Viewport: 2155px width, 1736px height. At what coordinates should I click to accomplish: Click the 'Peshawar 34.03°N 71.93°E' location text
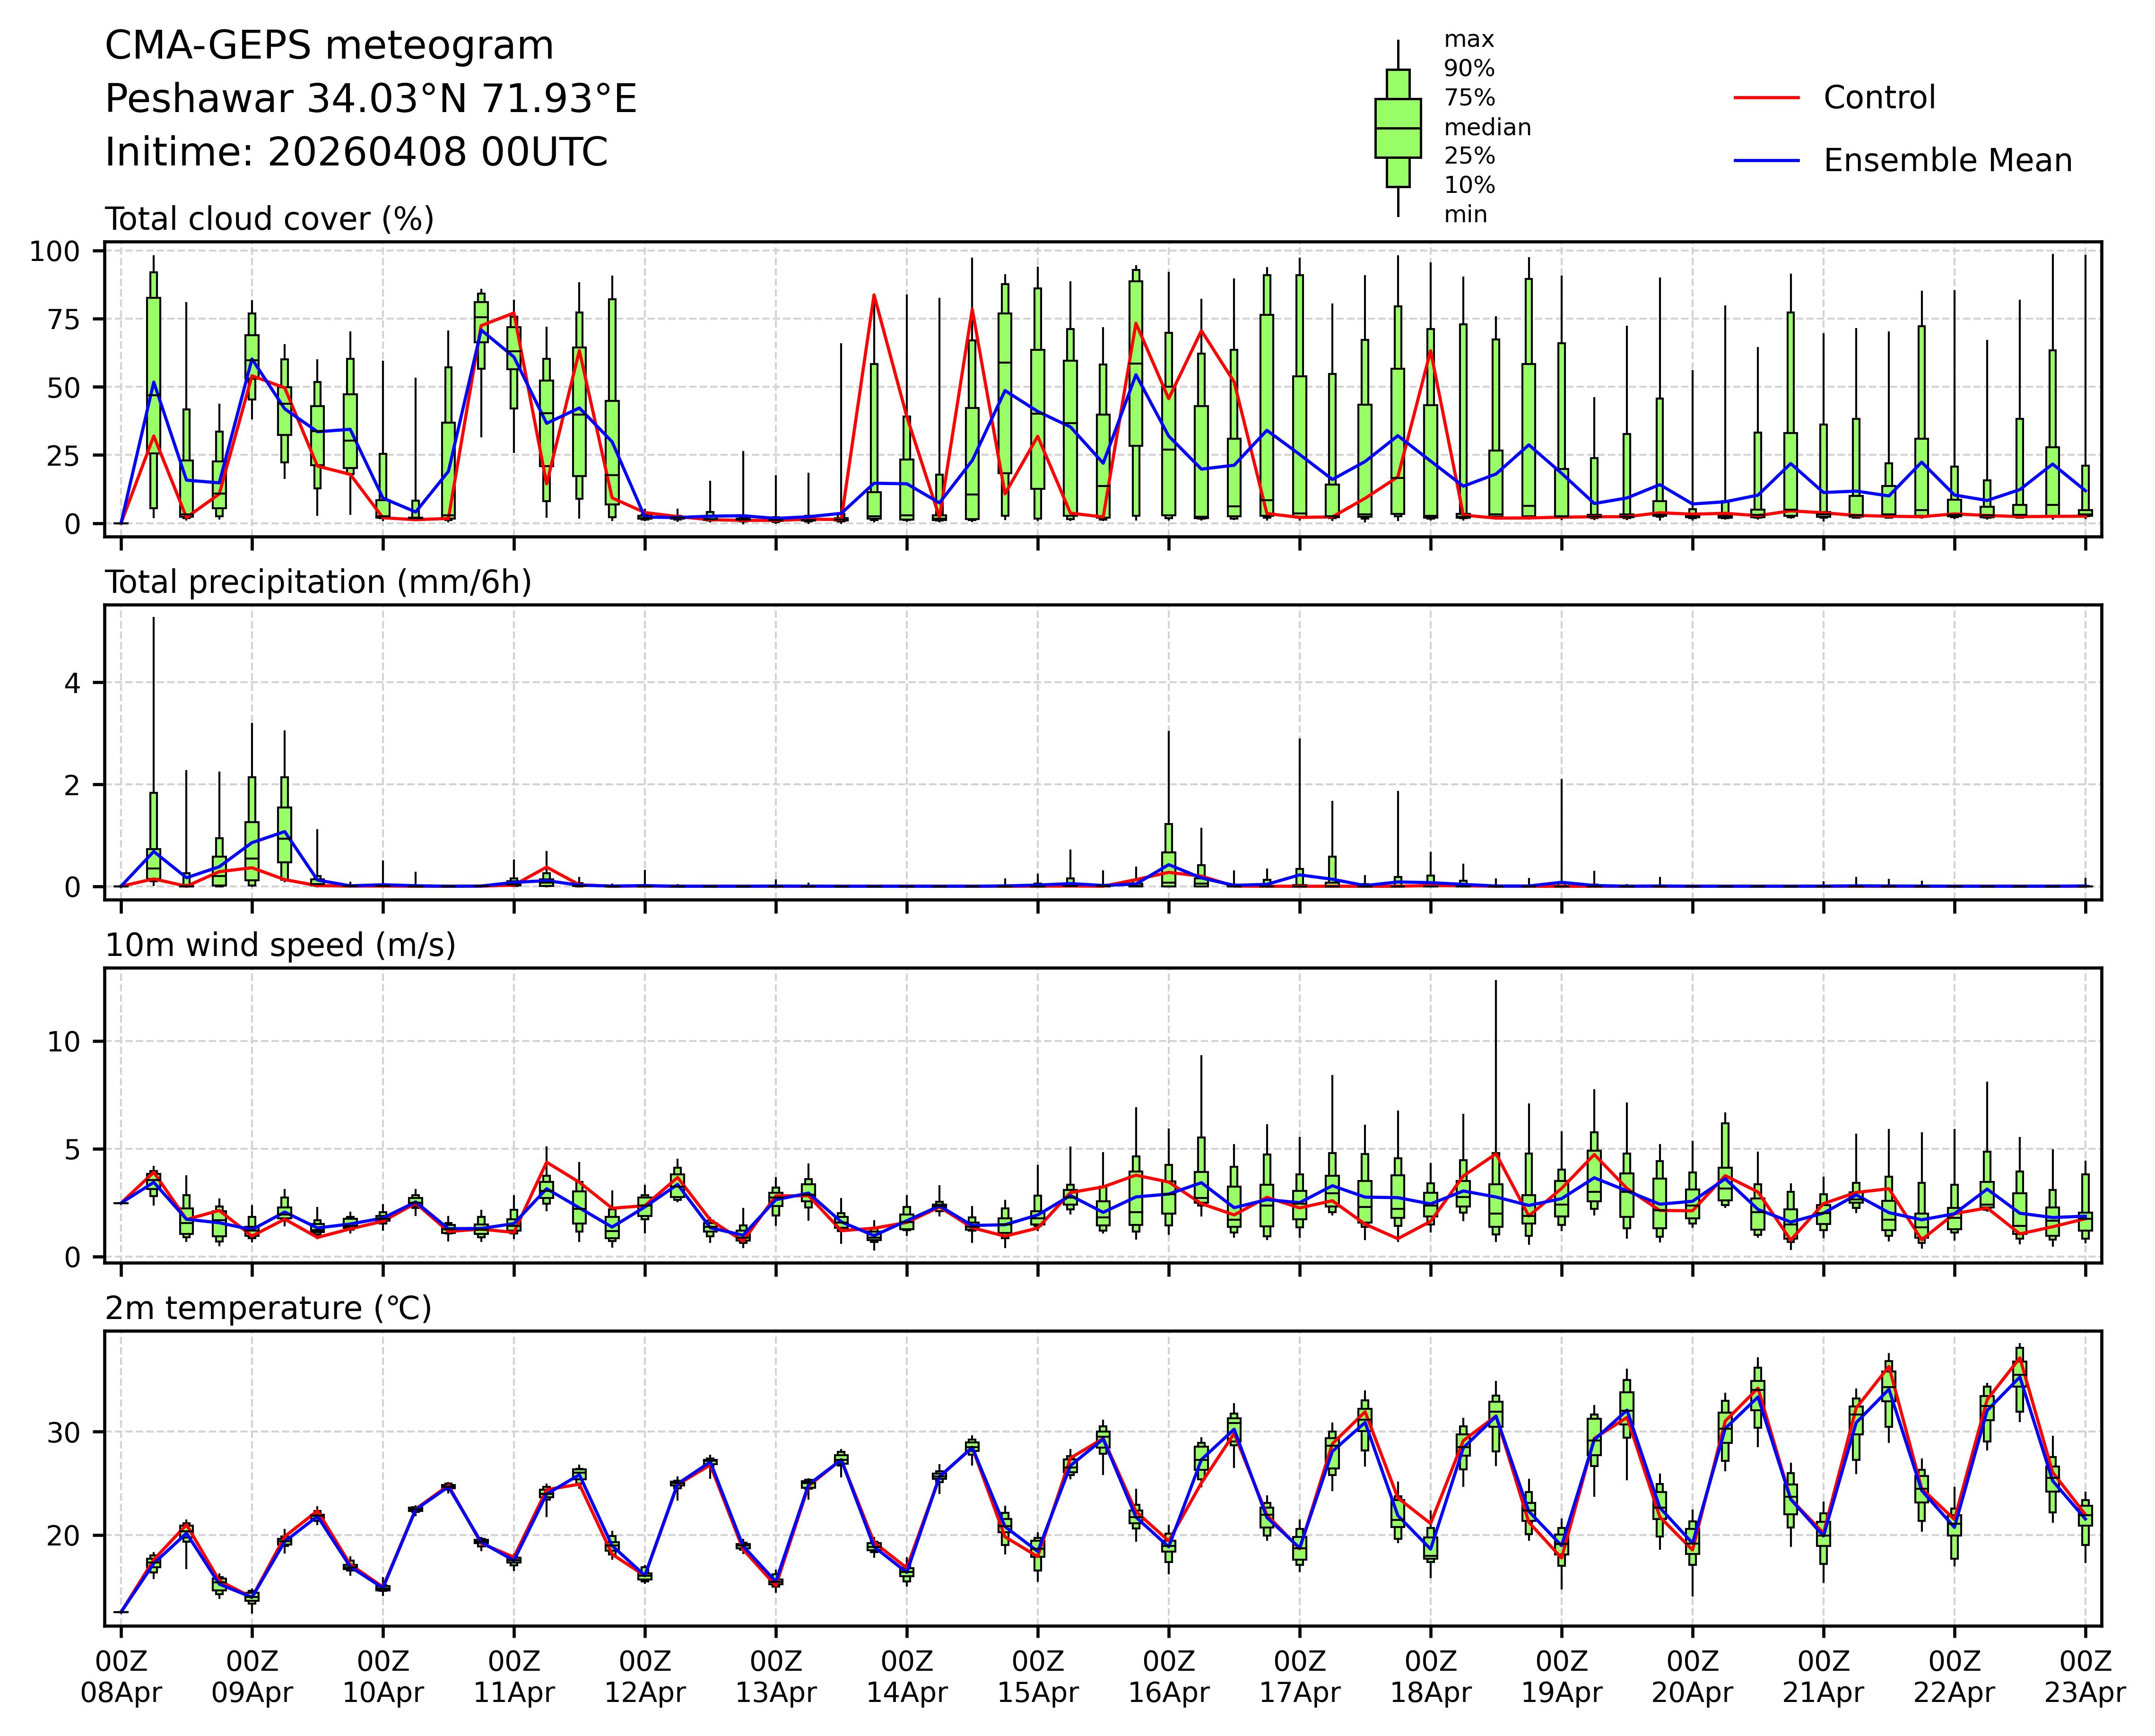click(x=370, y=99)
